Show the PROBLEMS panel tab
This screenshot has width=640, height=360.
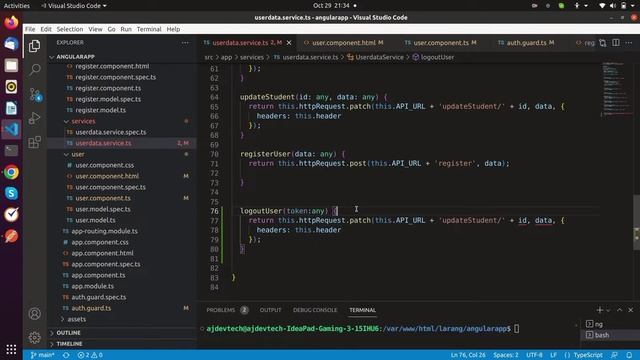220,310
